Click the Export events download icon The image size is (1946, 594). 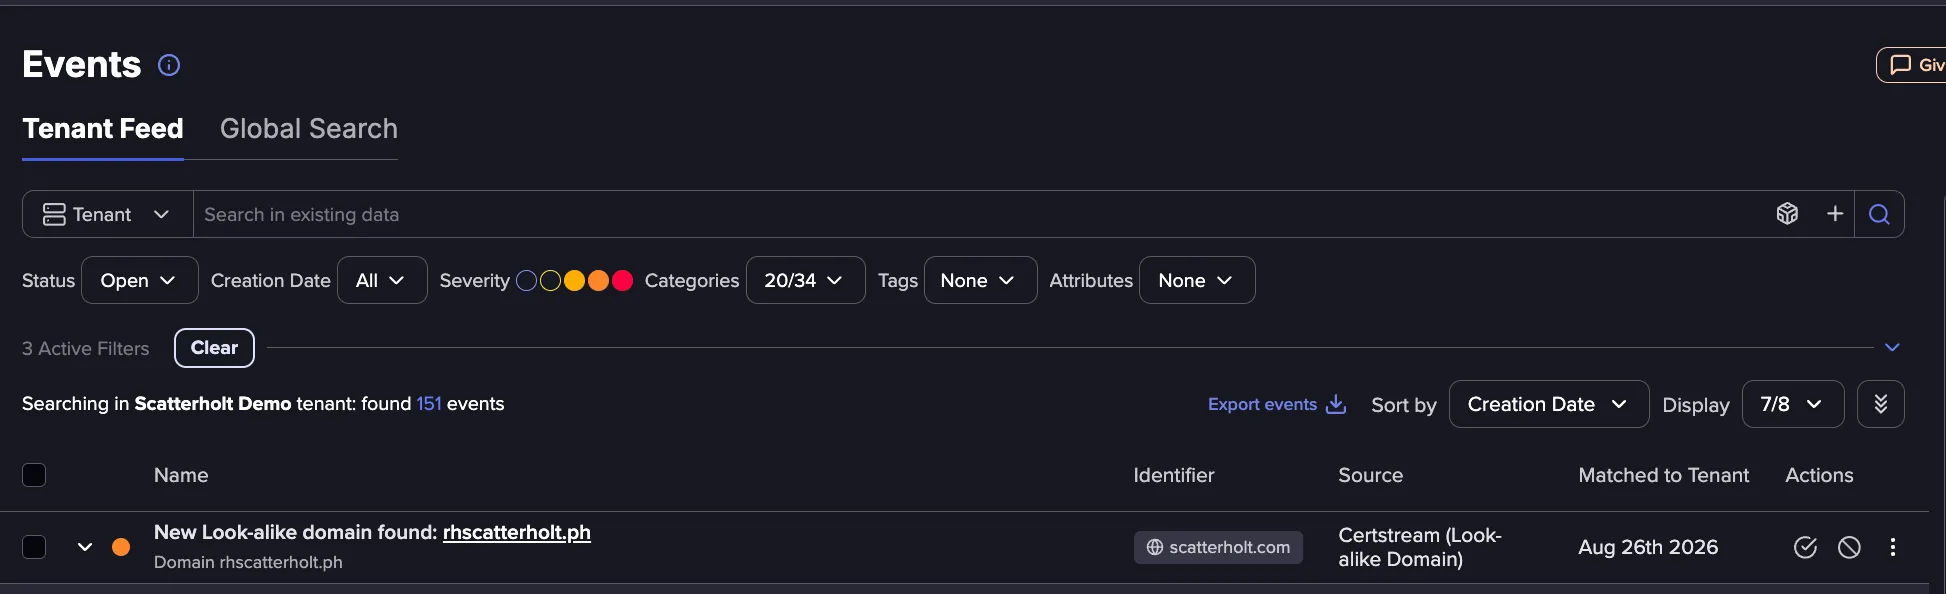(1336, 404)
